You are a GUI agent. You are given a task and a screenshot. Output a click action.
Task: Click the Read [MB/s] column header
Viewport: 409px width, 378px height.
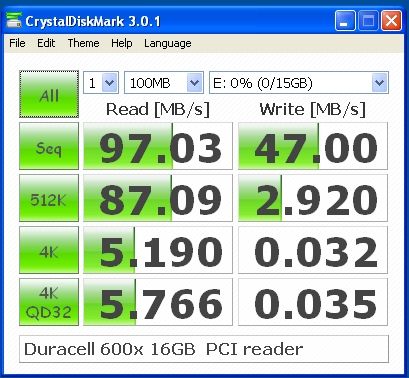tap(158, 109)
